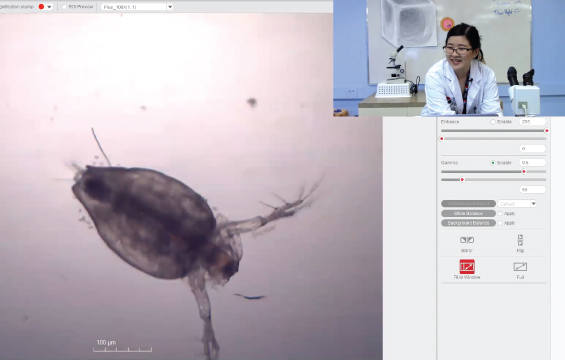Click the Enhance value field showing 255

coord(533,122)
